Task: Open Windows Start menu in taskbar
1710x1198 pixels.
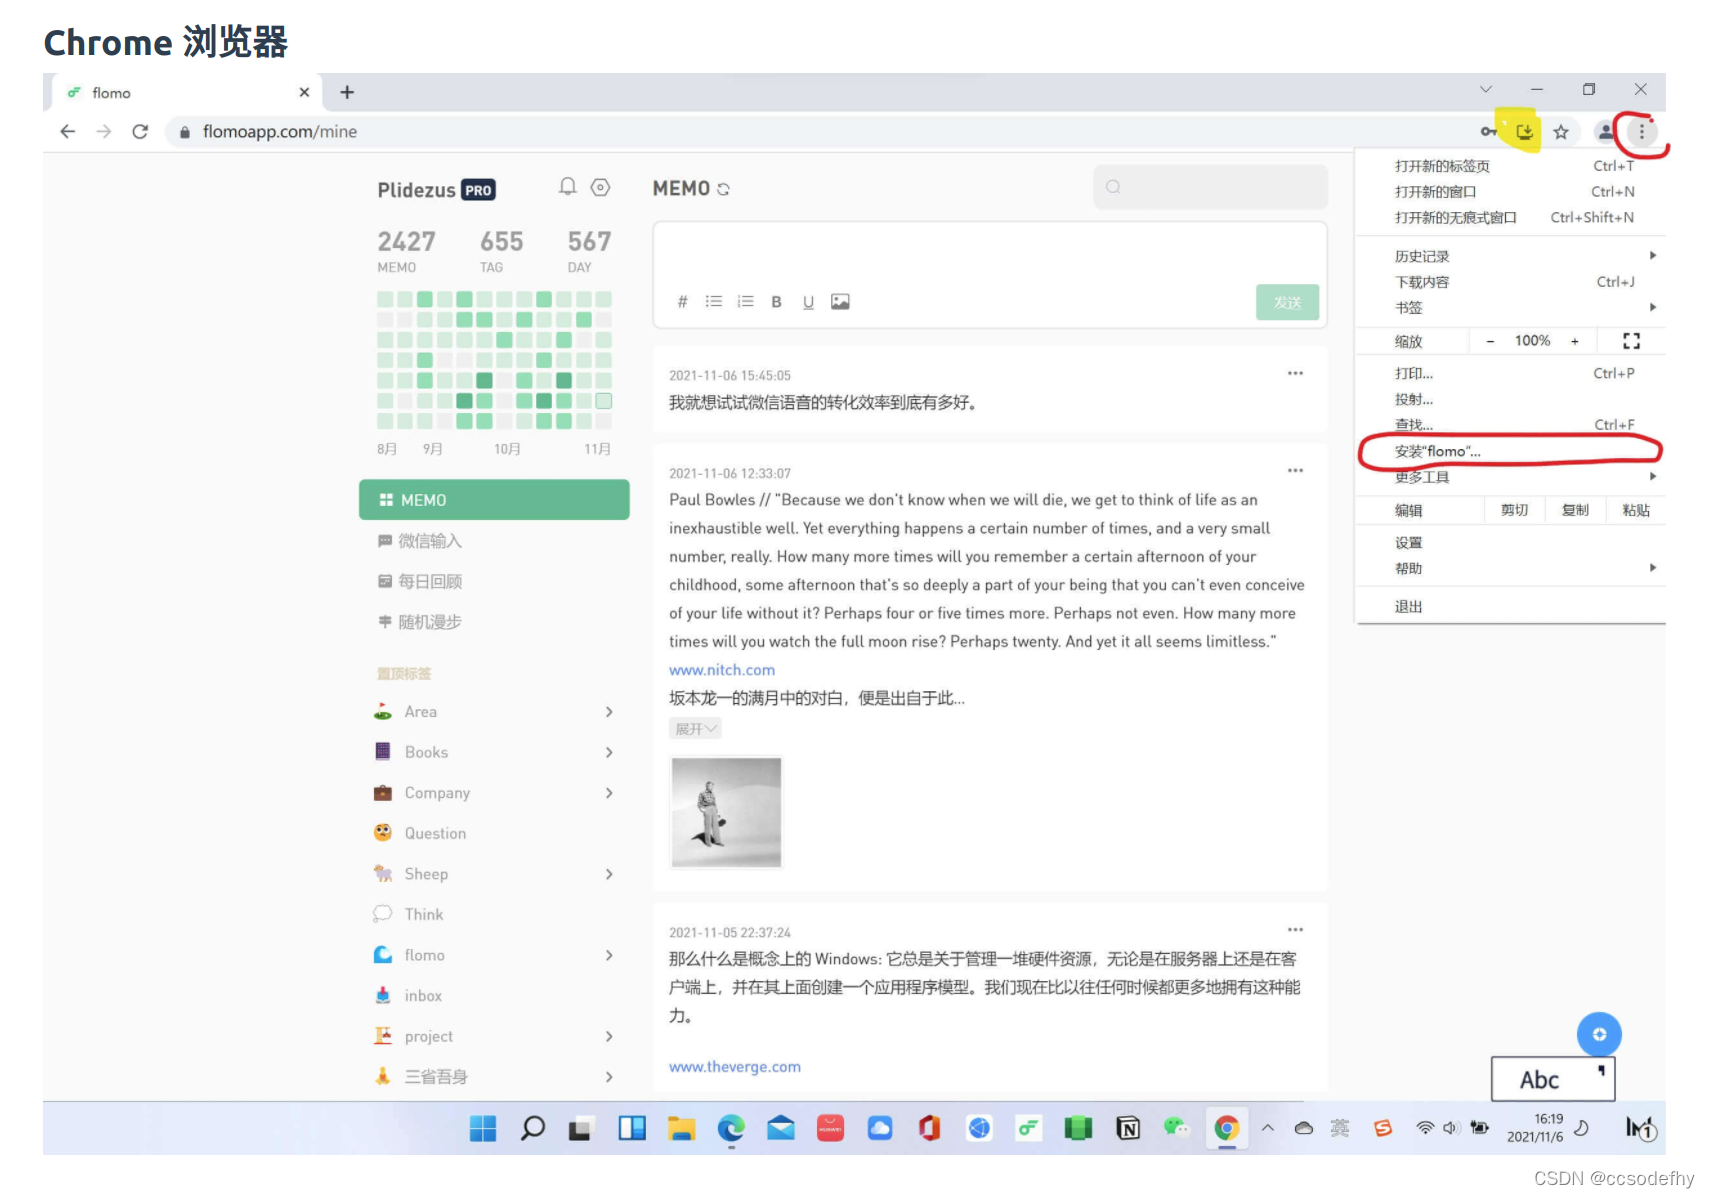Action: click(483, 1128)
